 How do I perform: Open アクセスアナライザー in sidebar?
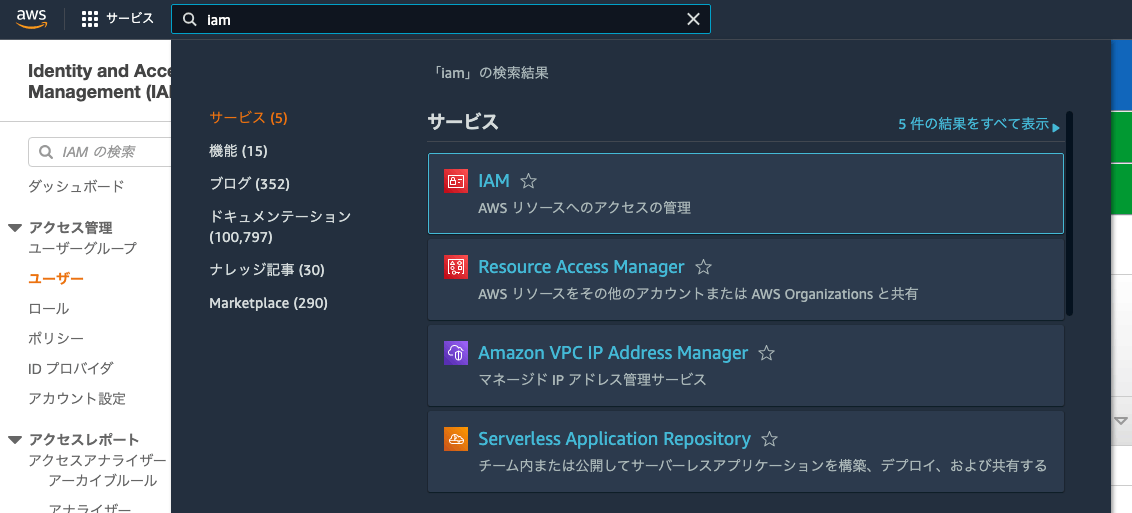(x=97, y=460)
